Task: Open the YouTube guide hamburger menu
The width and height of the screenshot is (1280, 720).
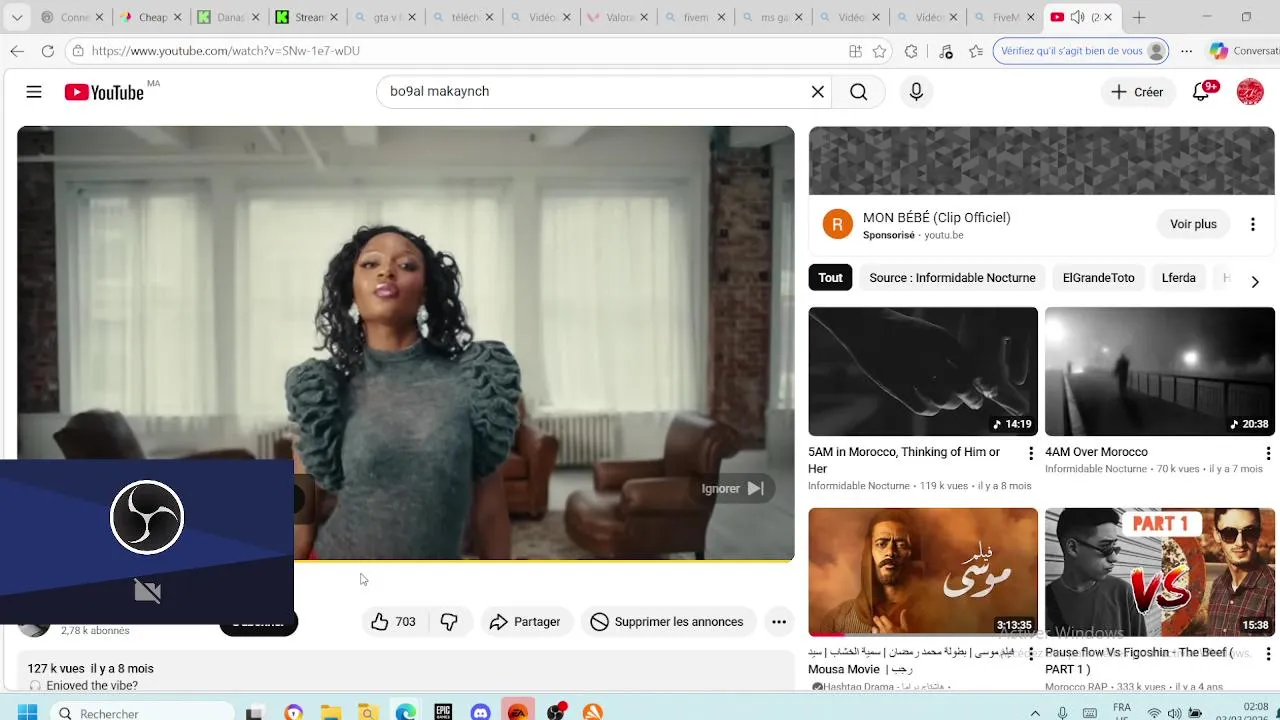Action: [x=34, y=92]
